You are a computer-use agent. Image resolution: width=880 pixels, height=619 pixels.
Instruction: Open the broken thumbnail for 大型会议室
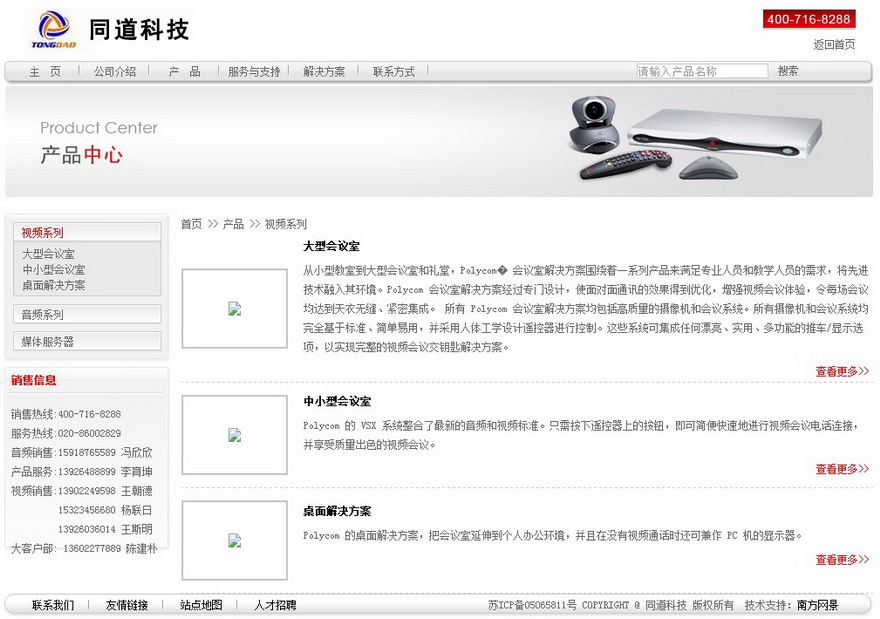(x=235, y=309)
